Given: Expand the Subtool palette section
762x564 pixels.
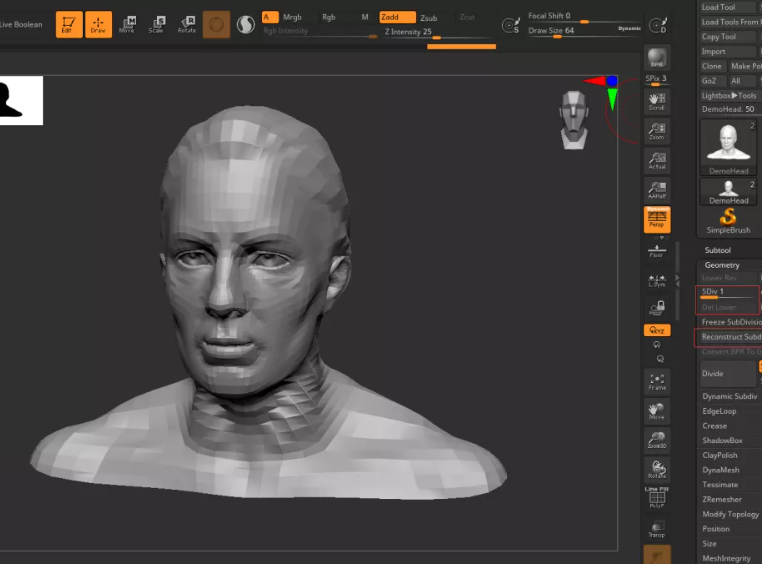Looking at the screenshot, I should click(x=718, y=250).
